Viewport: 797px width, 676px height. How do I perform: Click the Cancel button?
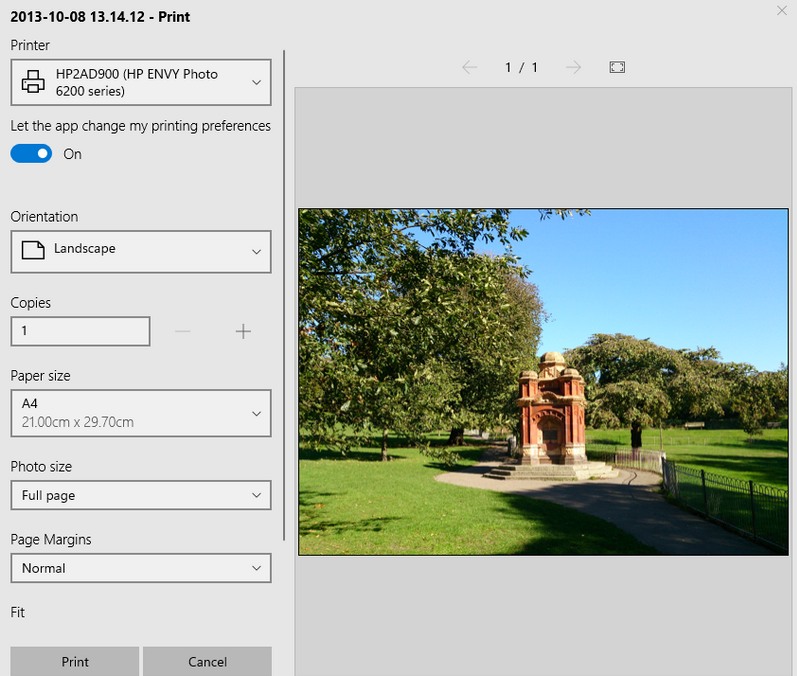click(207, 661)
